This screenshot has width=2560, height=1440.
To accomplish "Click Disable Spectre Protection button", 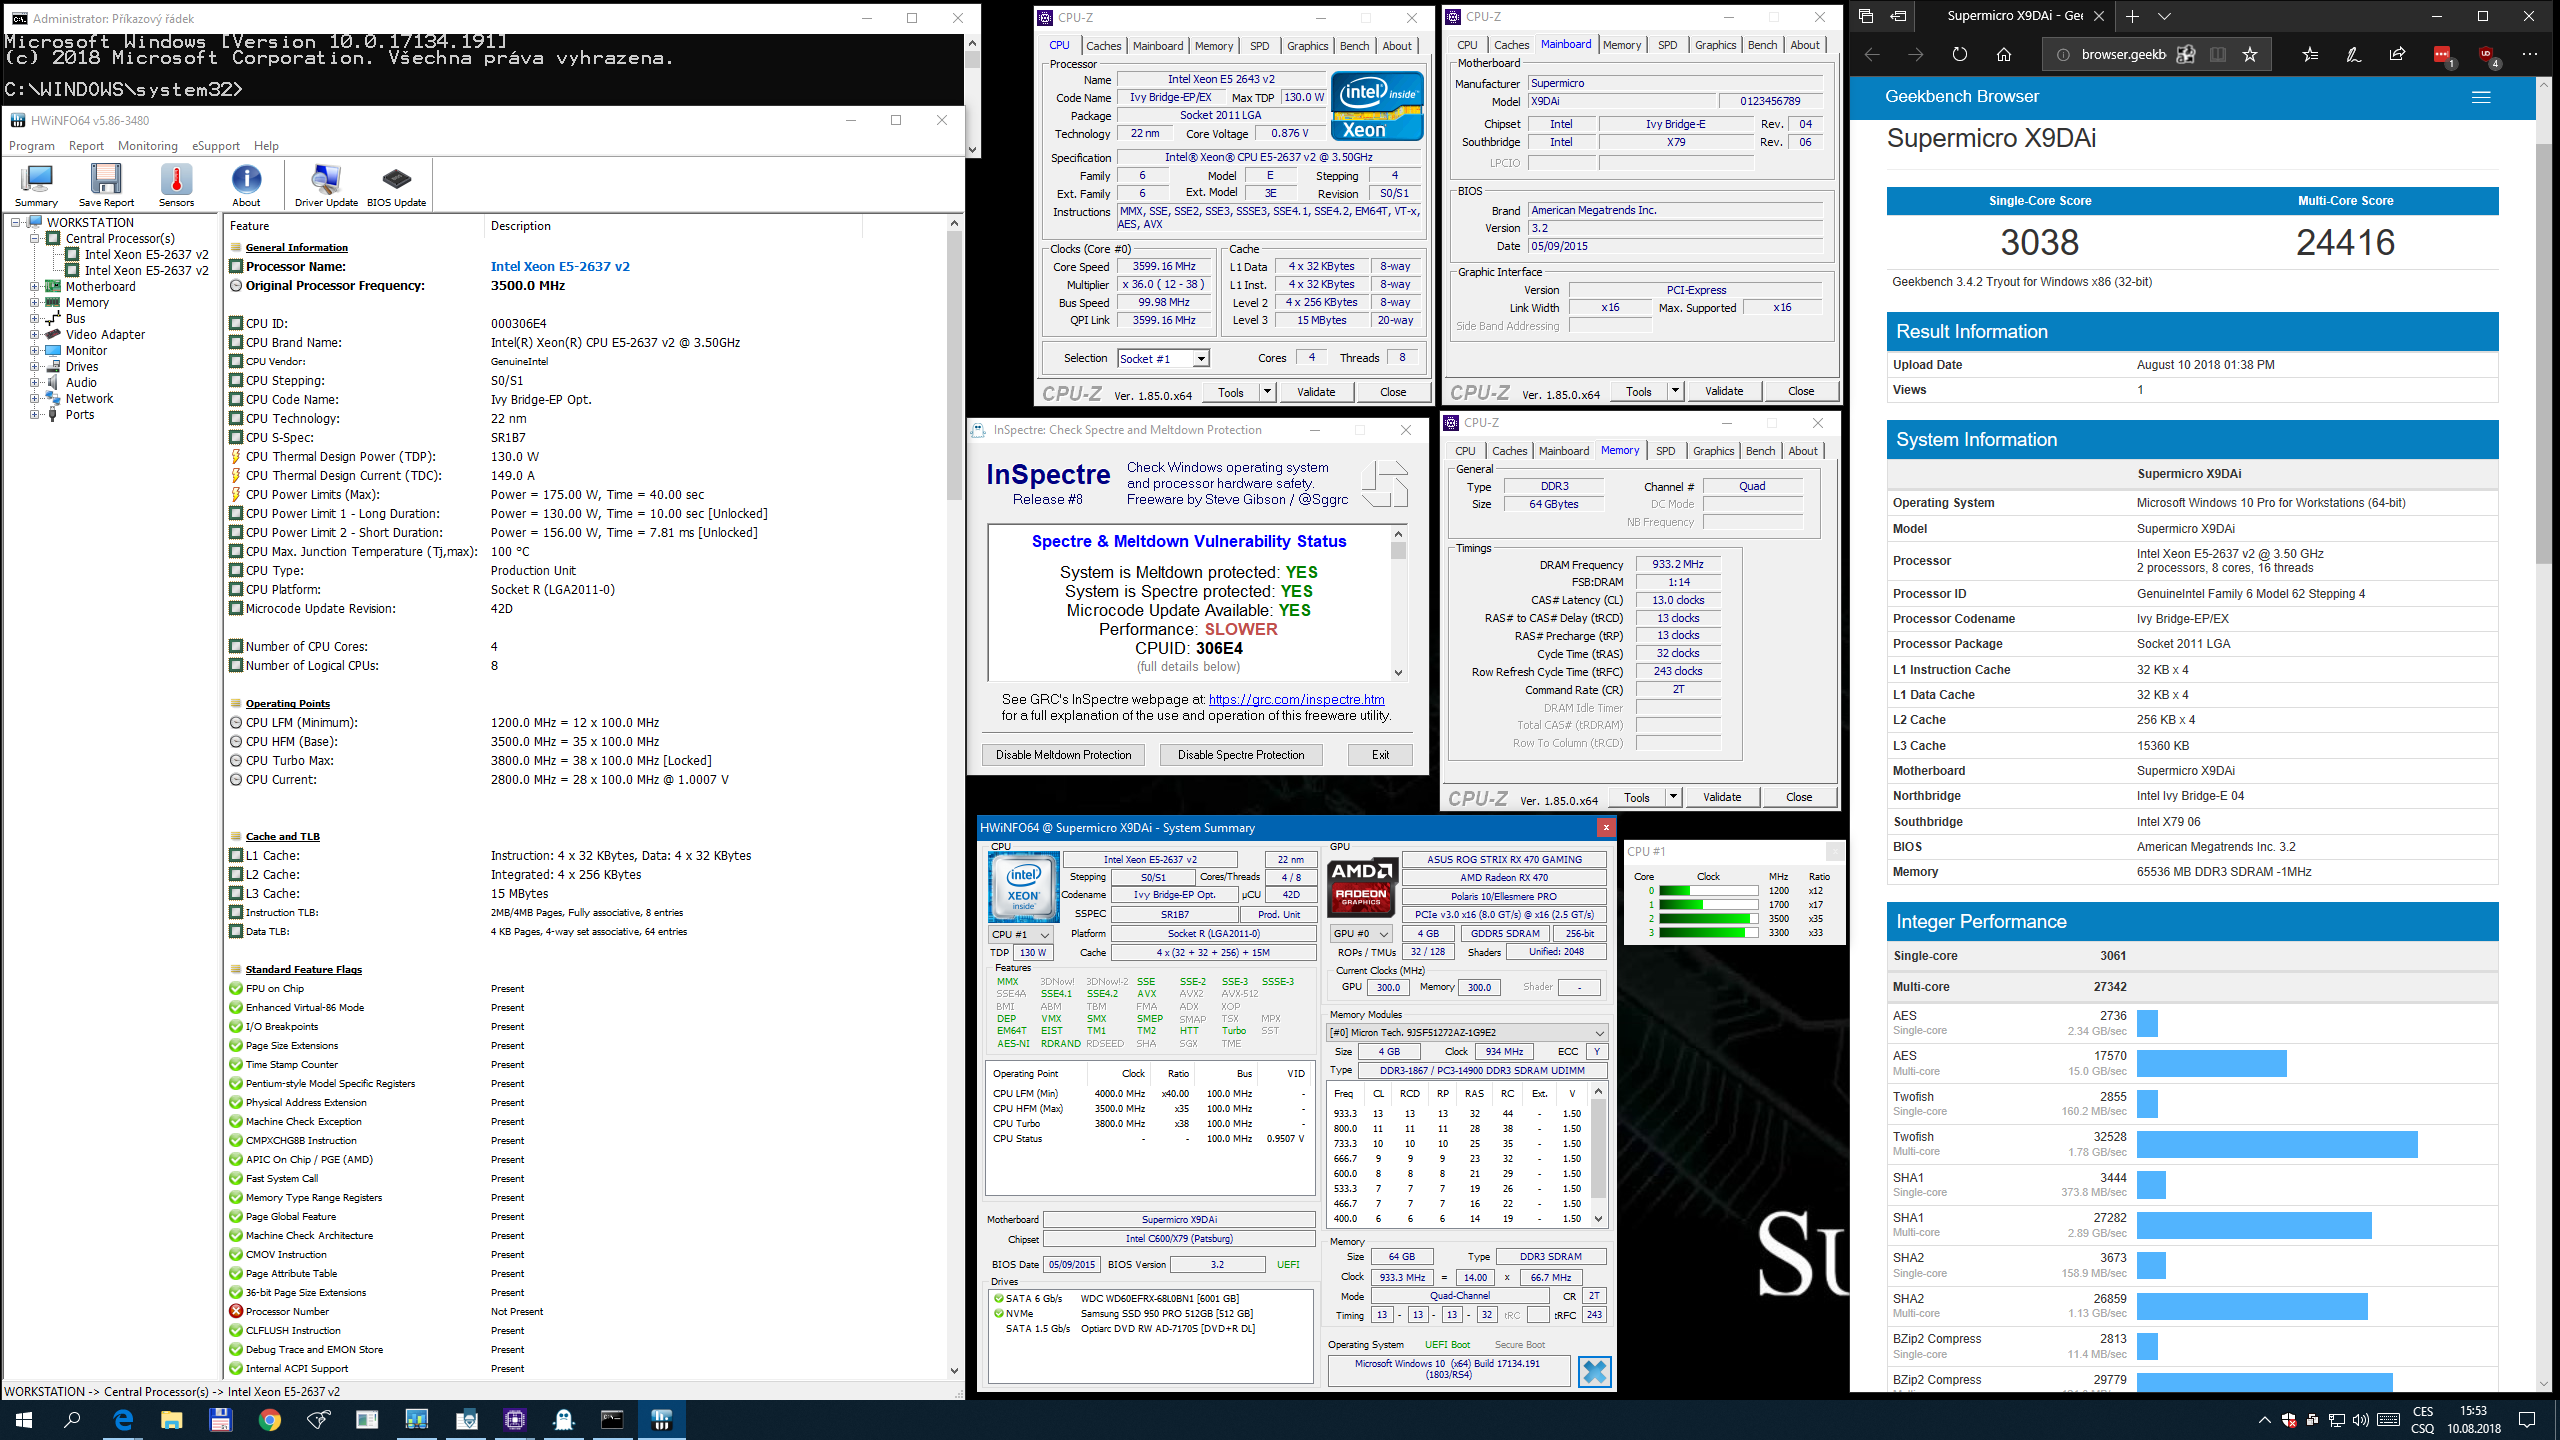I will coord(1240,755).
